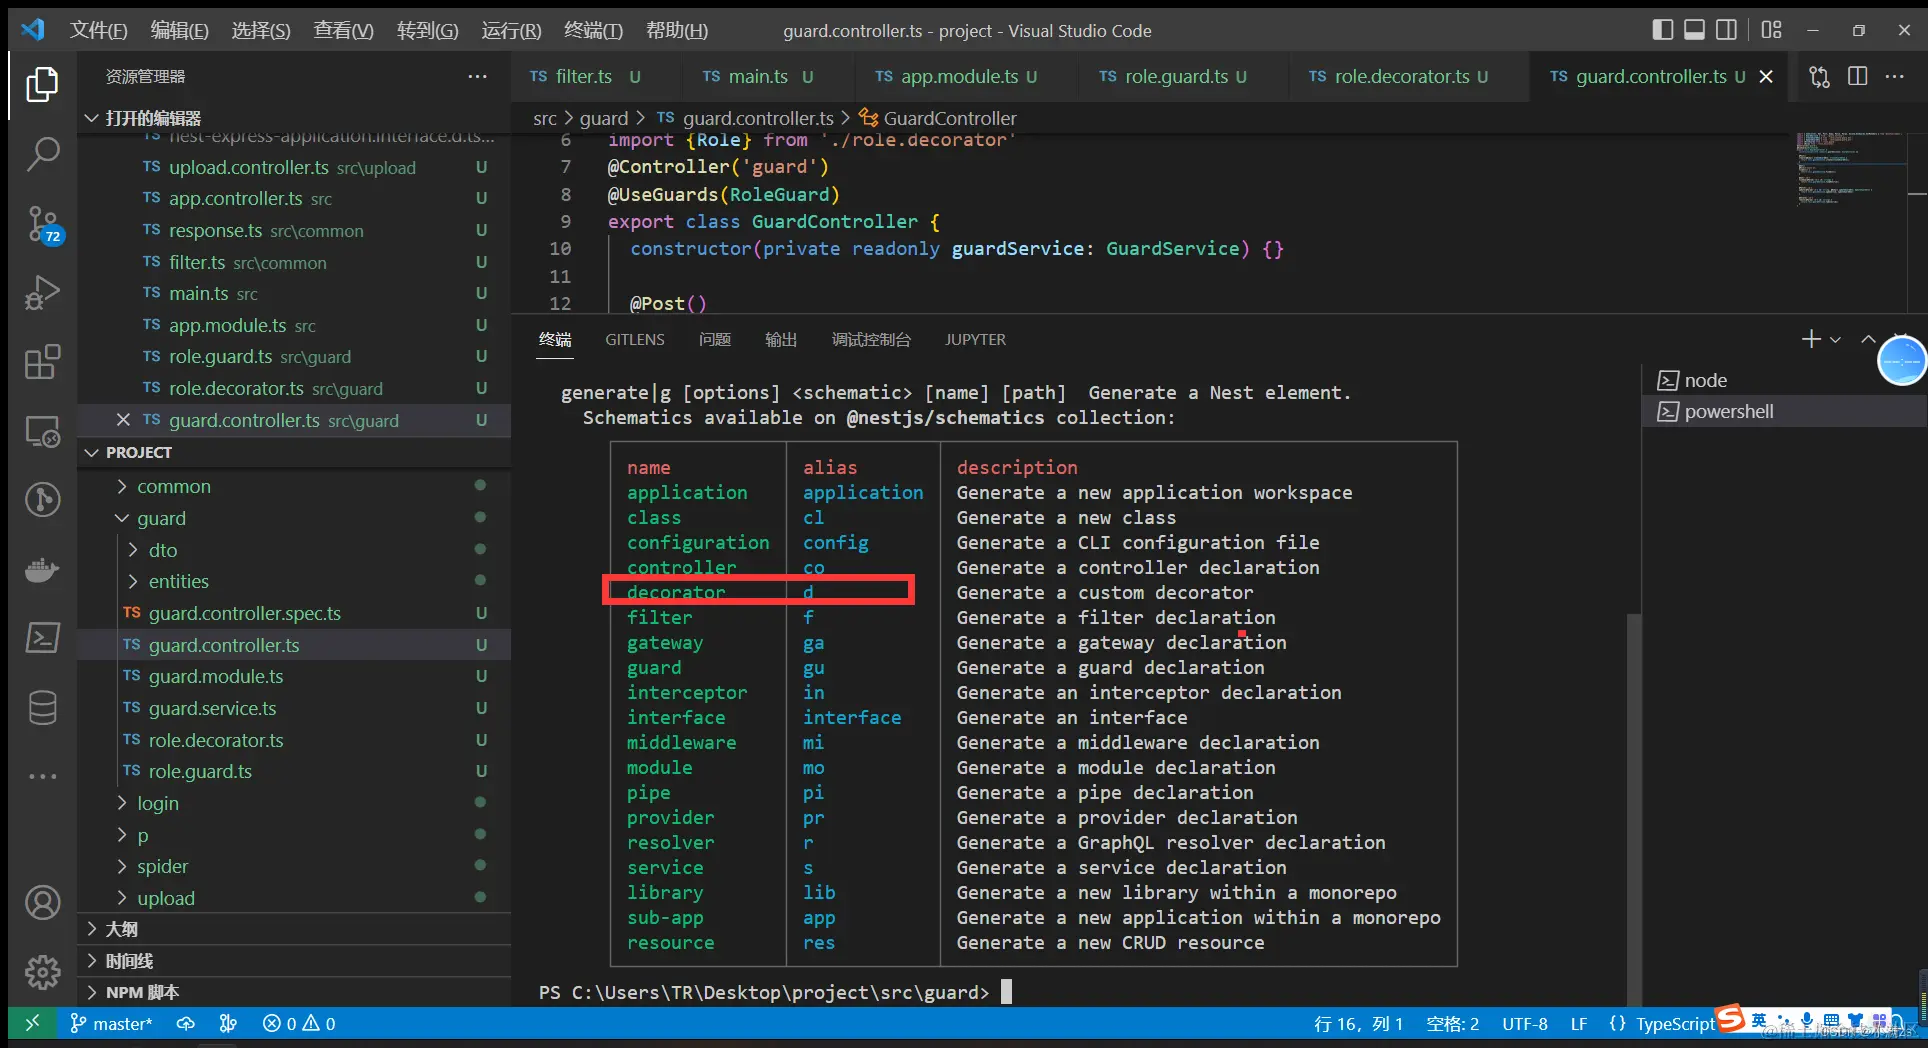Open the 文件 menu
Viewport: 1928px width, 1048px height.
(x=99, y=30)
